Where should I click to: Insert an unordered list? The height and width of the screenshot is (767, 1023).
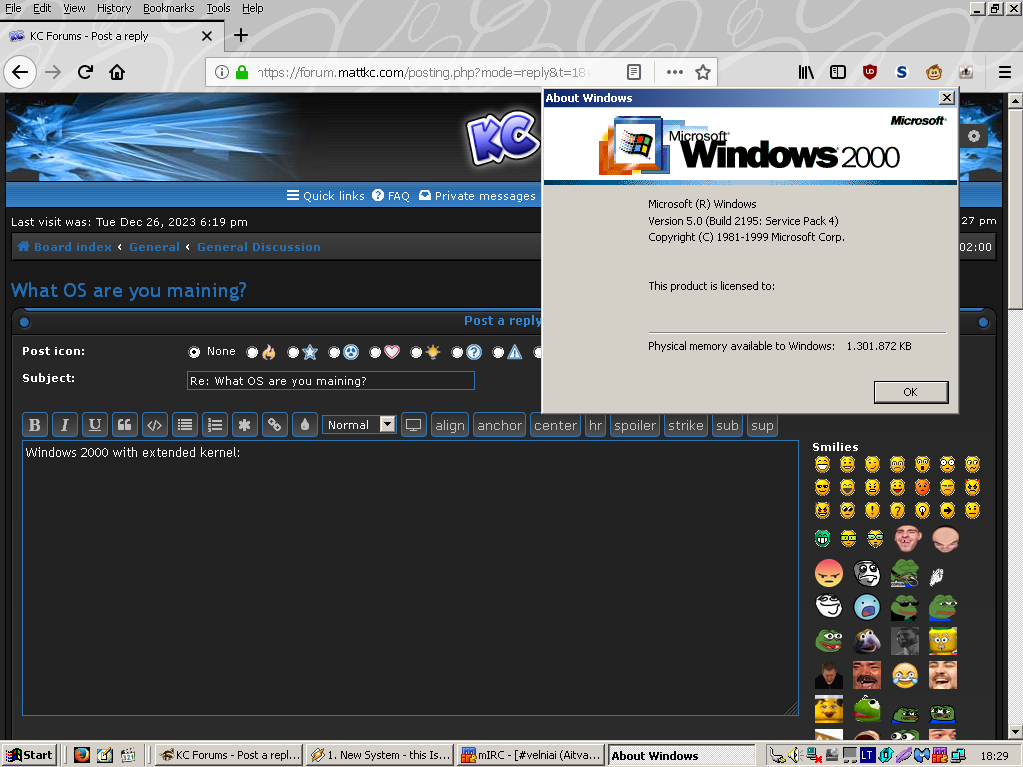click(185, 425)
